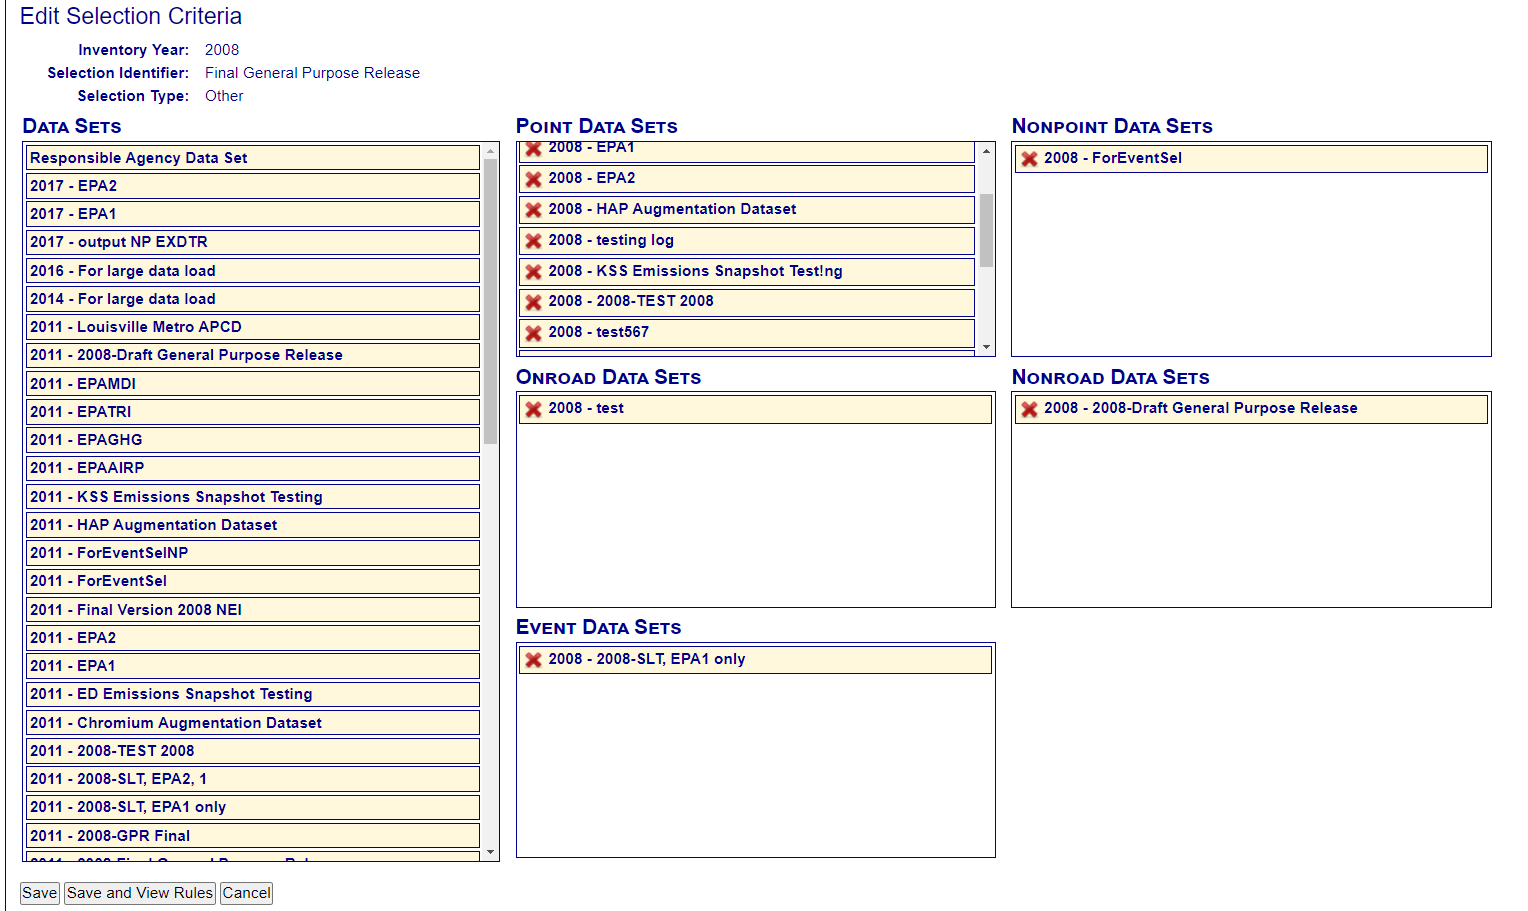This screenshot has width=1528, height=911.
Task: Select 2011 - HAP Augmentation Dataset
Action: (x=254, y=525)
